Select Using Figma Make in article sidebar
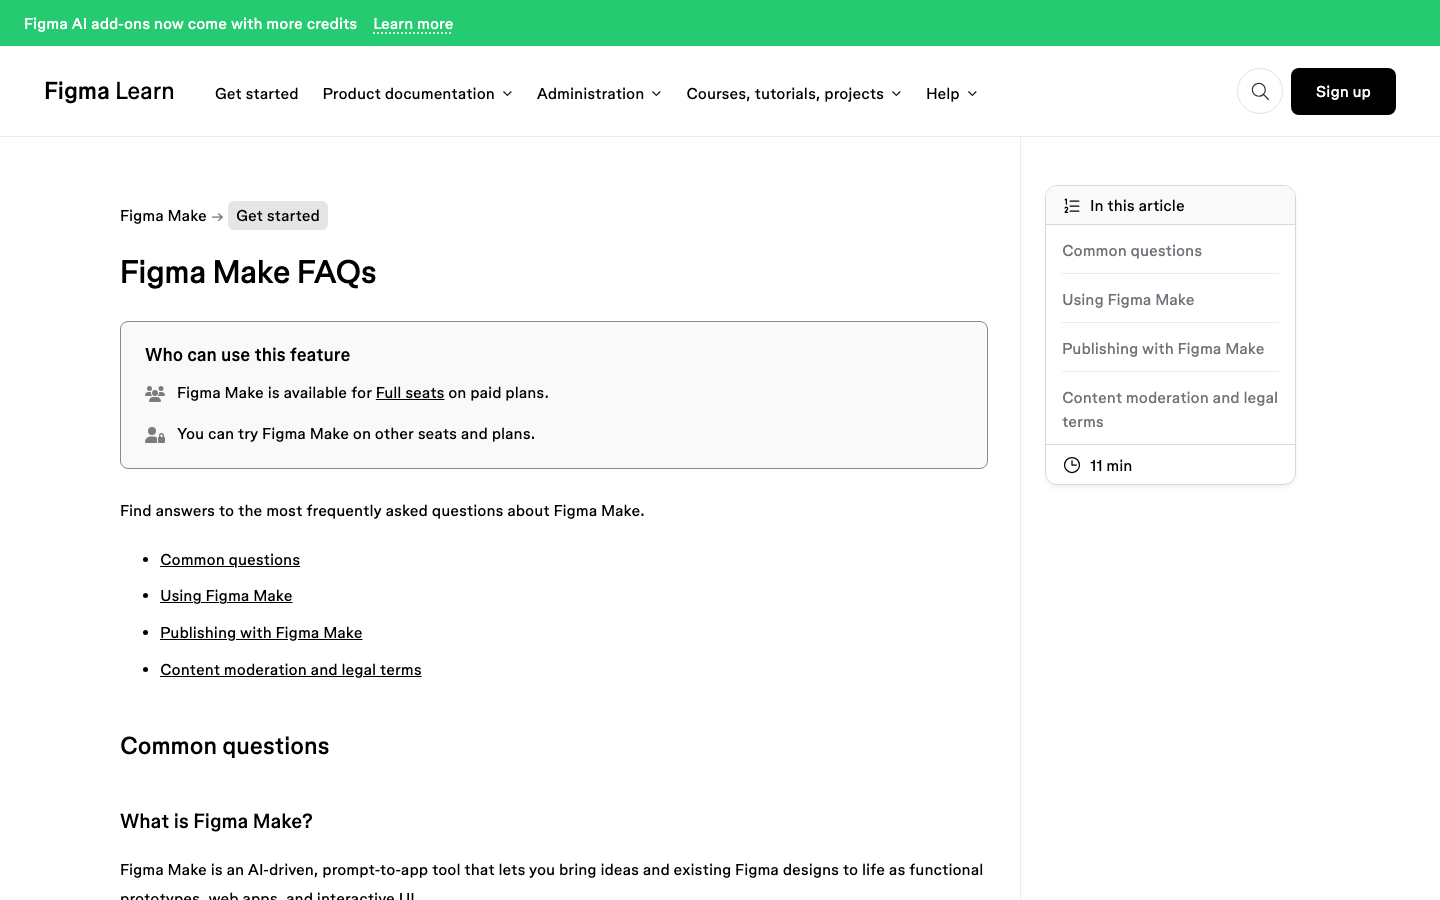The width and height of the screenshot is (1440, 900). coord(1128,299)
